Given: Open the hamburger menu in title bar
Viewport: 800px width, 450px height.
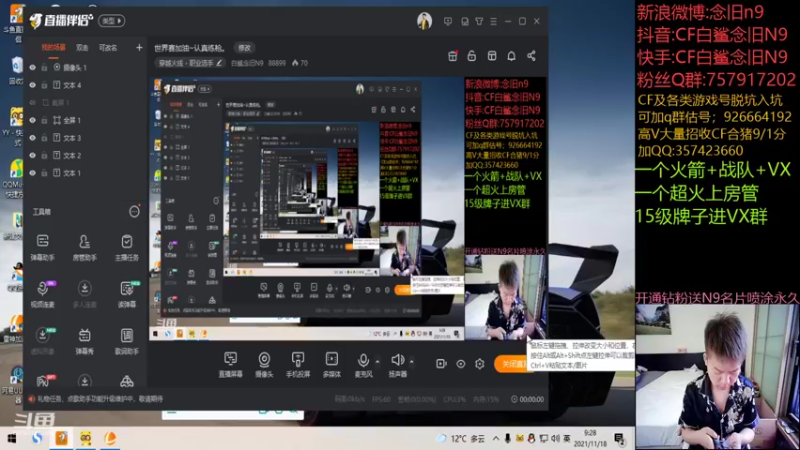Looking at the screenshot, I should (x=493, y=21).
